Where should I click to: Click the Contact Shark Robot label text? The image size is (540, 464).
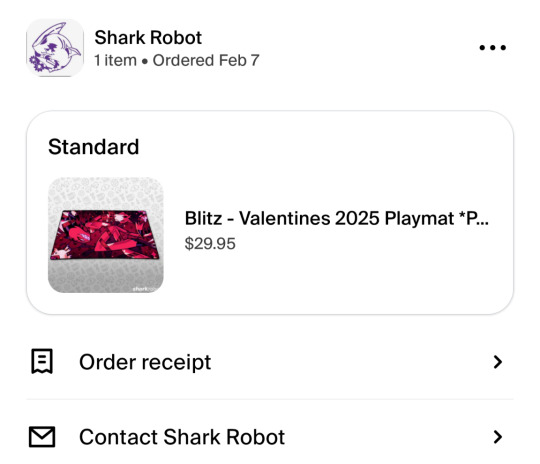tap(182, 437)
